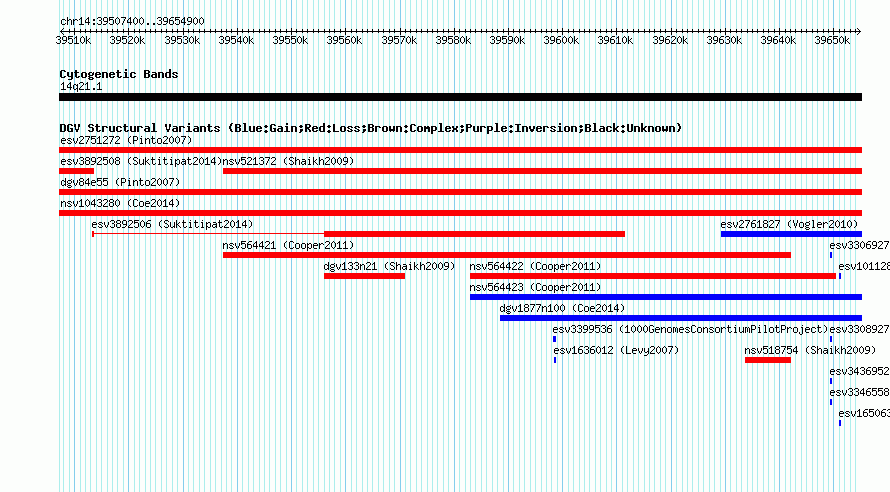Open the esv3892508 (Suktitipat2014) label
Screen dimensions: 890x492
click(x=141, y=161)
